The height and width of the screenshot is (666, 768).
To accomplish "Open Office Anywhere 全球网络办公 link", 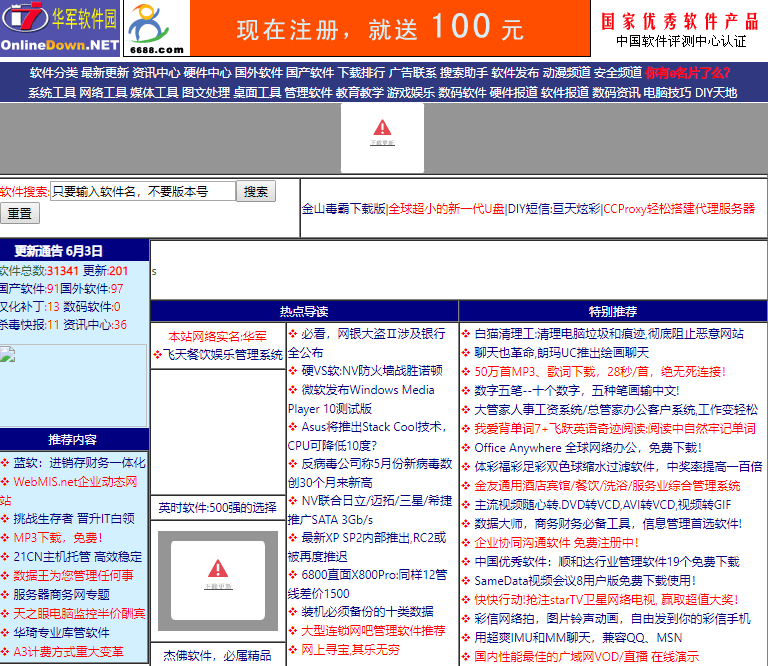I will (x=588, y=448).
